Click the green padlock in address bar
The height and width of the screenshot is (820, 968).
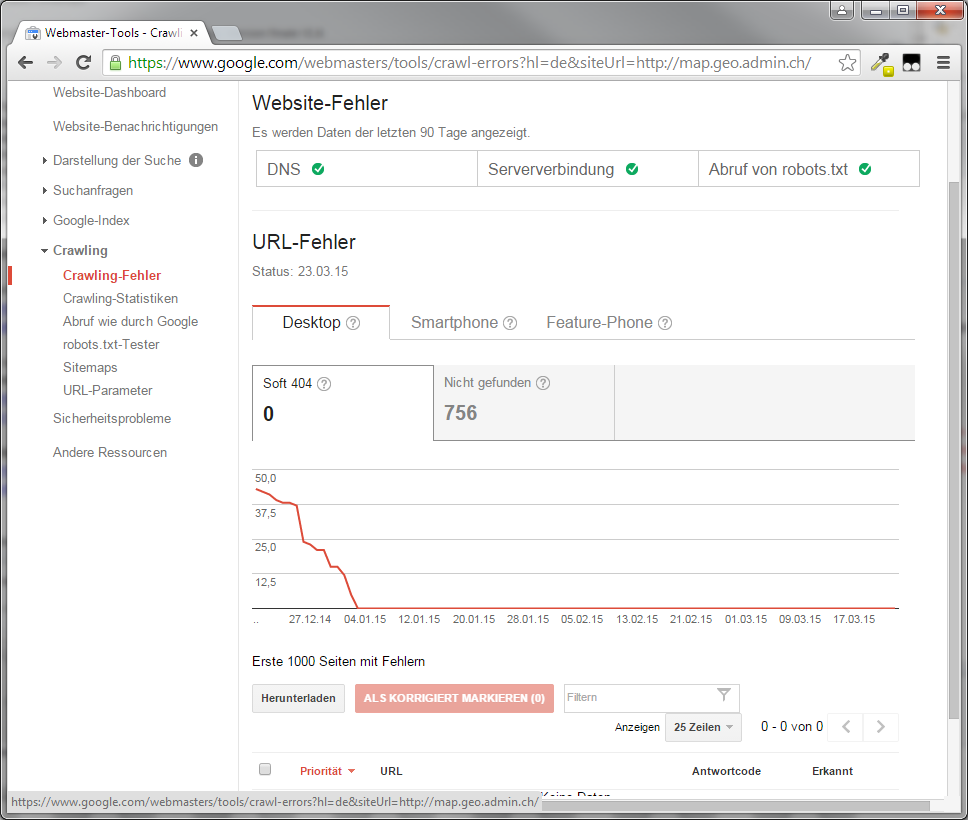(115, 62)
